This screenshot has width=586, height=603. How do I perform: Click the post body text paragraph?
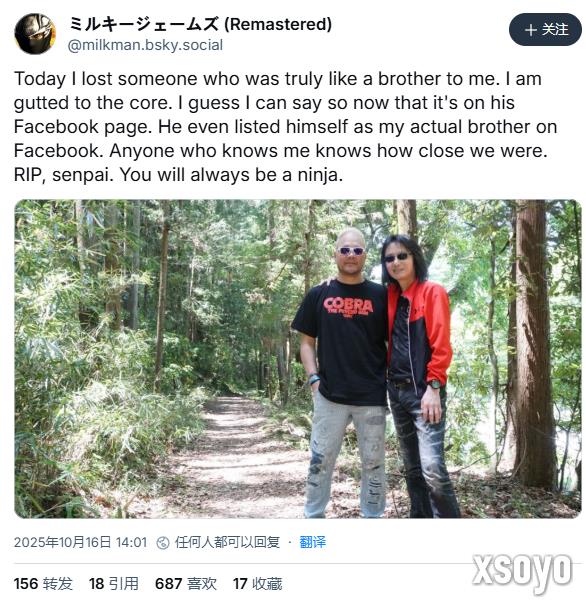tap(285, 127)
